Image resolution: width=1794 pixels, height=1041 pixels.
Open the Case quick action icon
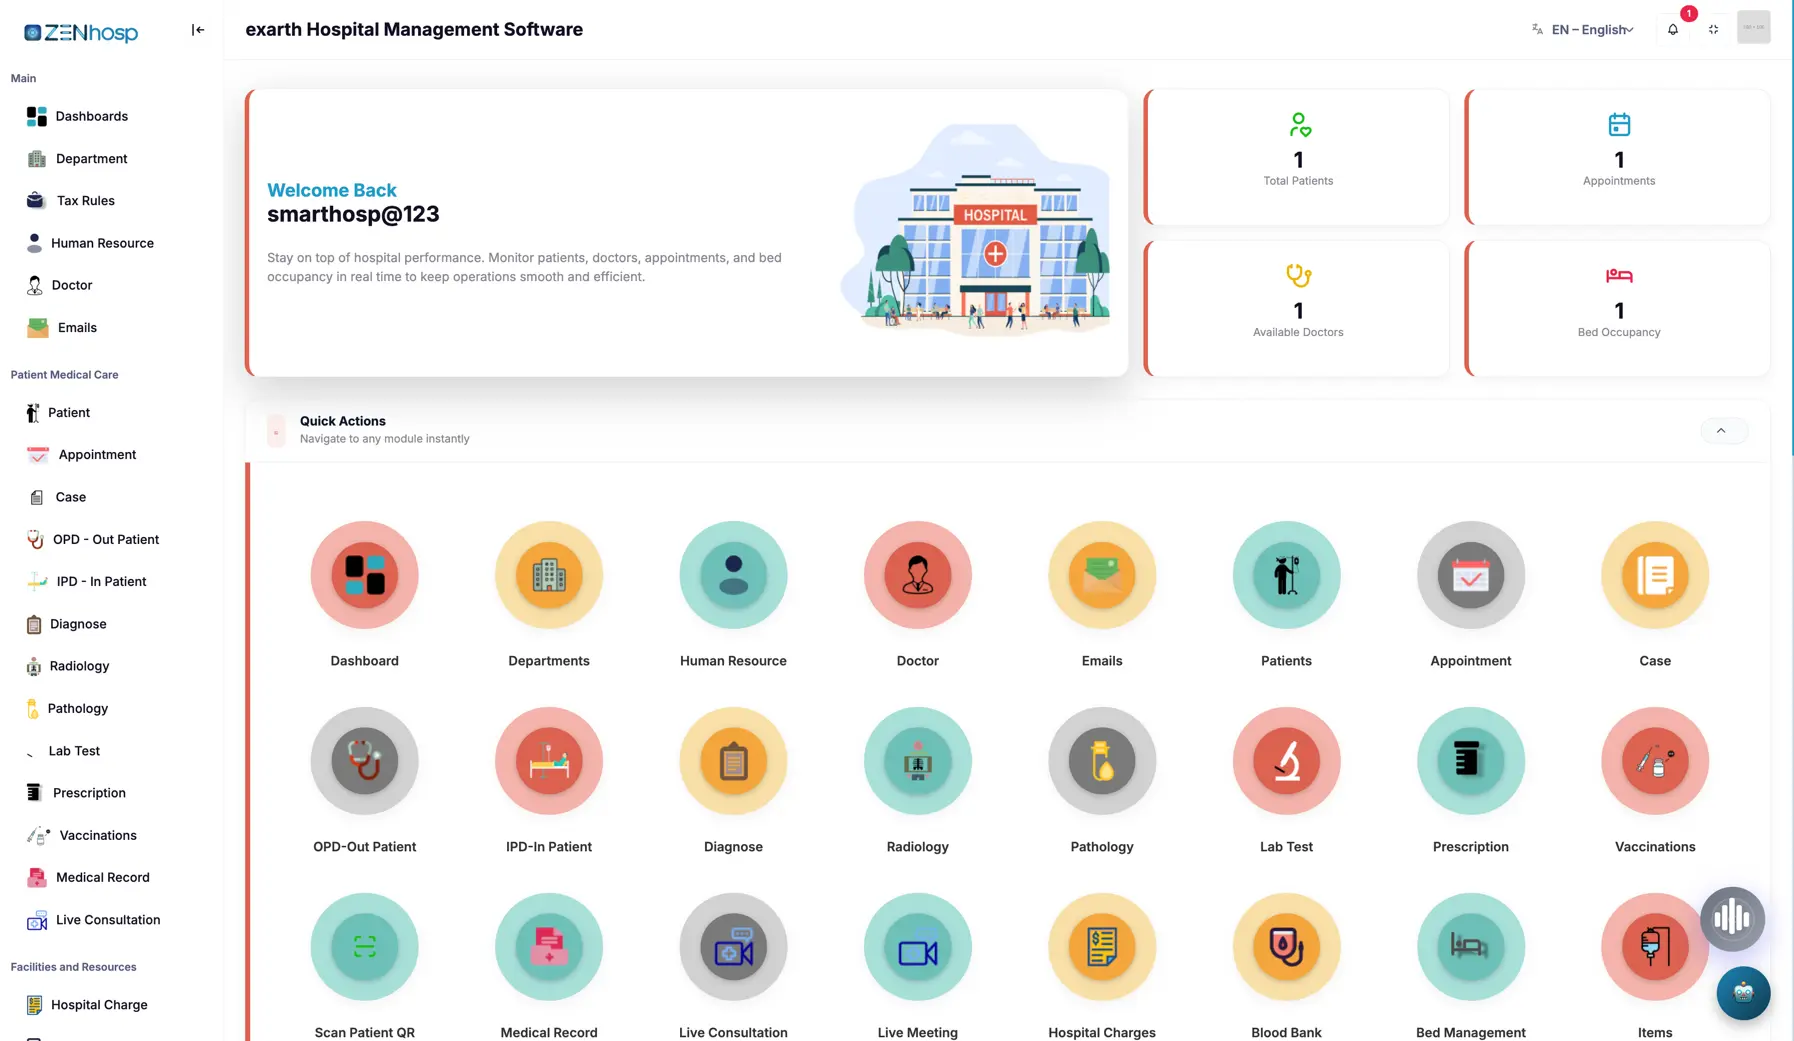click(x=1655, y=575)
